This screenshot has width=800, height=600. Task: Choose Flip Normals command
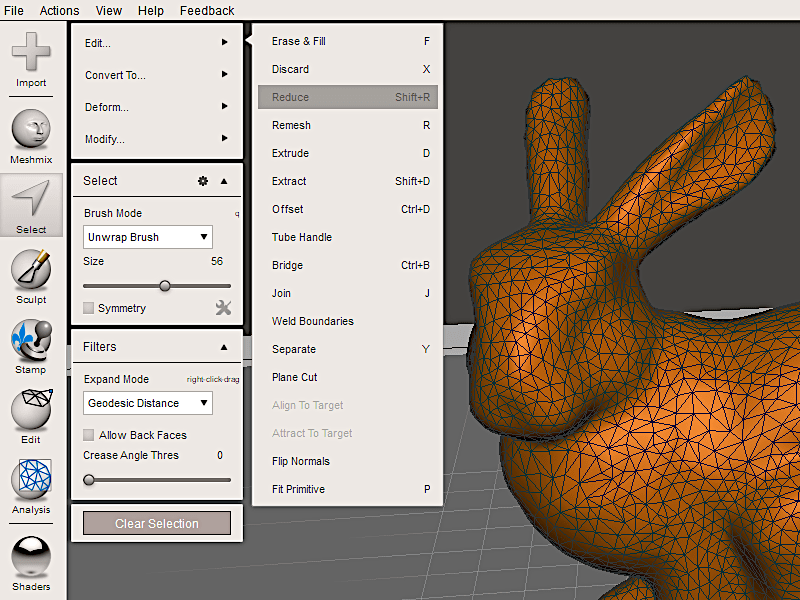(x=348, y=461)
